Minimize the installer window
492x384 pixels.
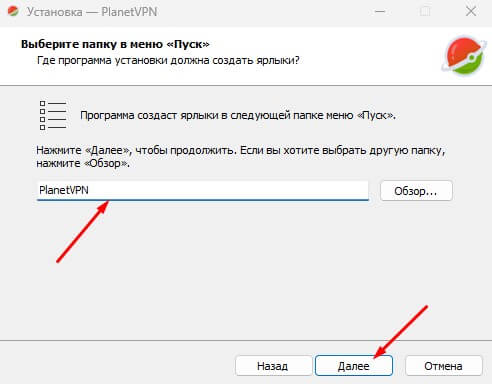380,11
